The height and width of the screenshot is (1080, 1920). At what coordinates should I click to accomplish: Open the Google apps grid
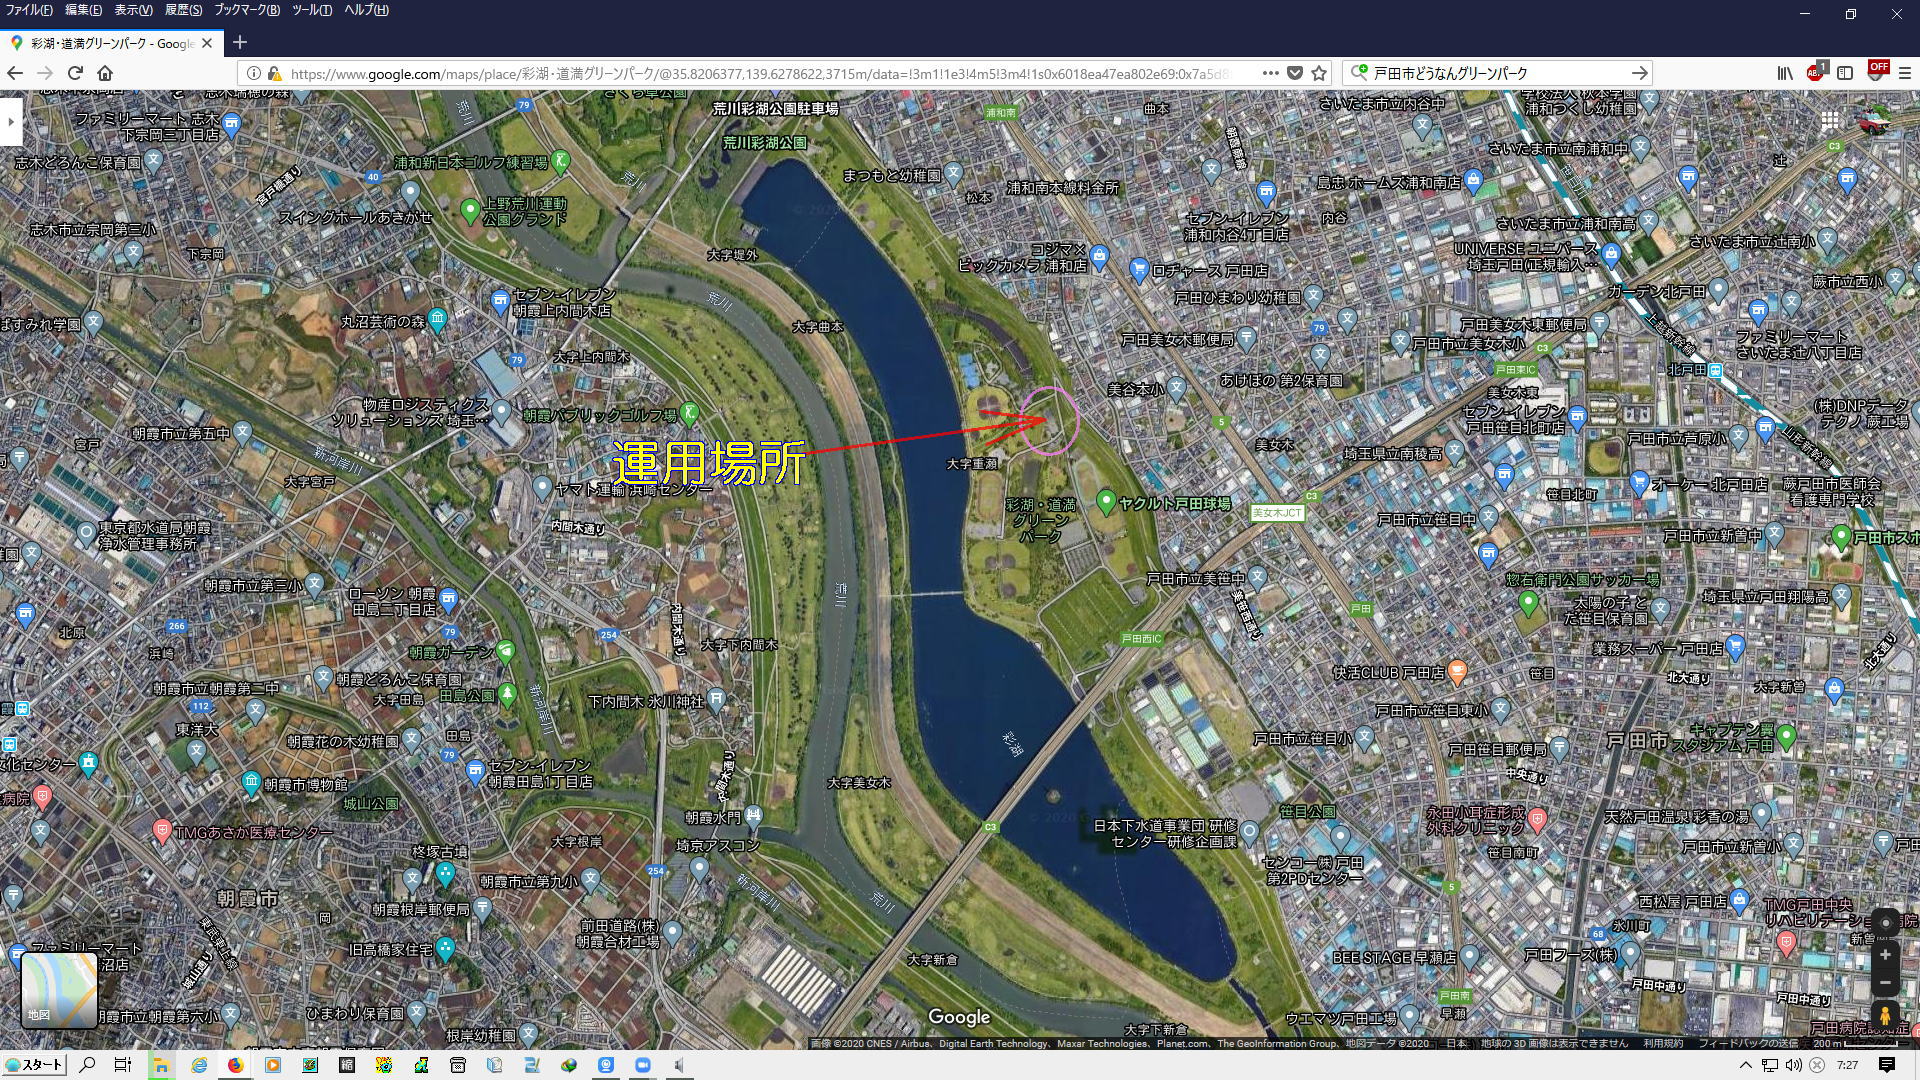click(x=1830, y=121)
